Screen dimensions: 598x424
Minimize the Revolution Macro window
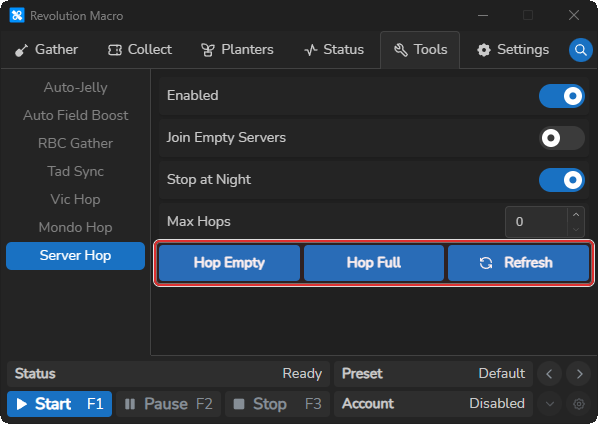[x=483, y=16]
